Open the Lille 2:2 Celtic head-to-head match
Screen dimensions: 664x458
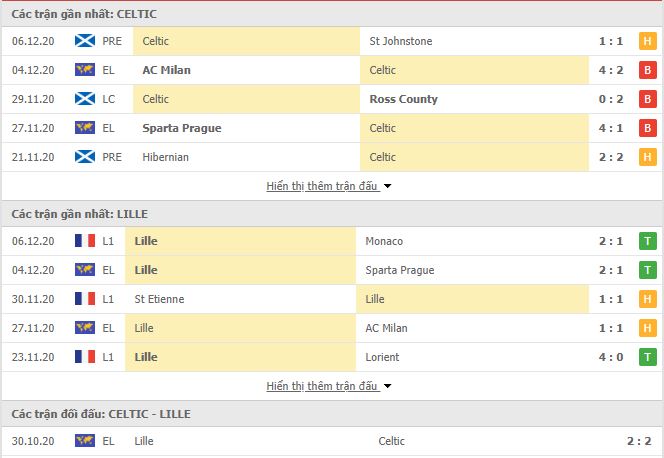332,441
